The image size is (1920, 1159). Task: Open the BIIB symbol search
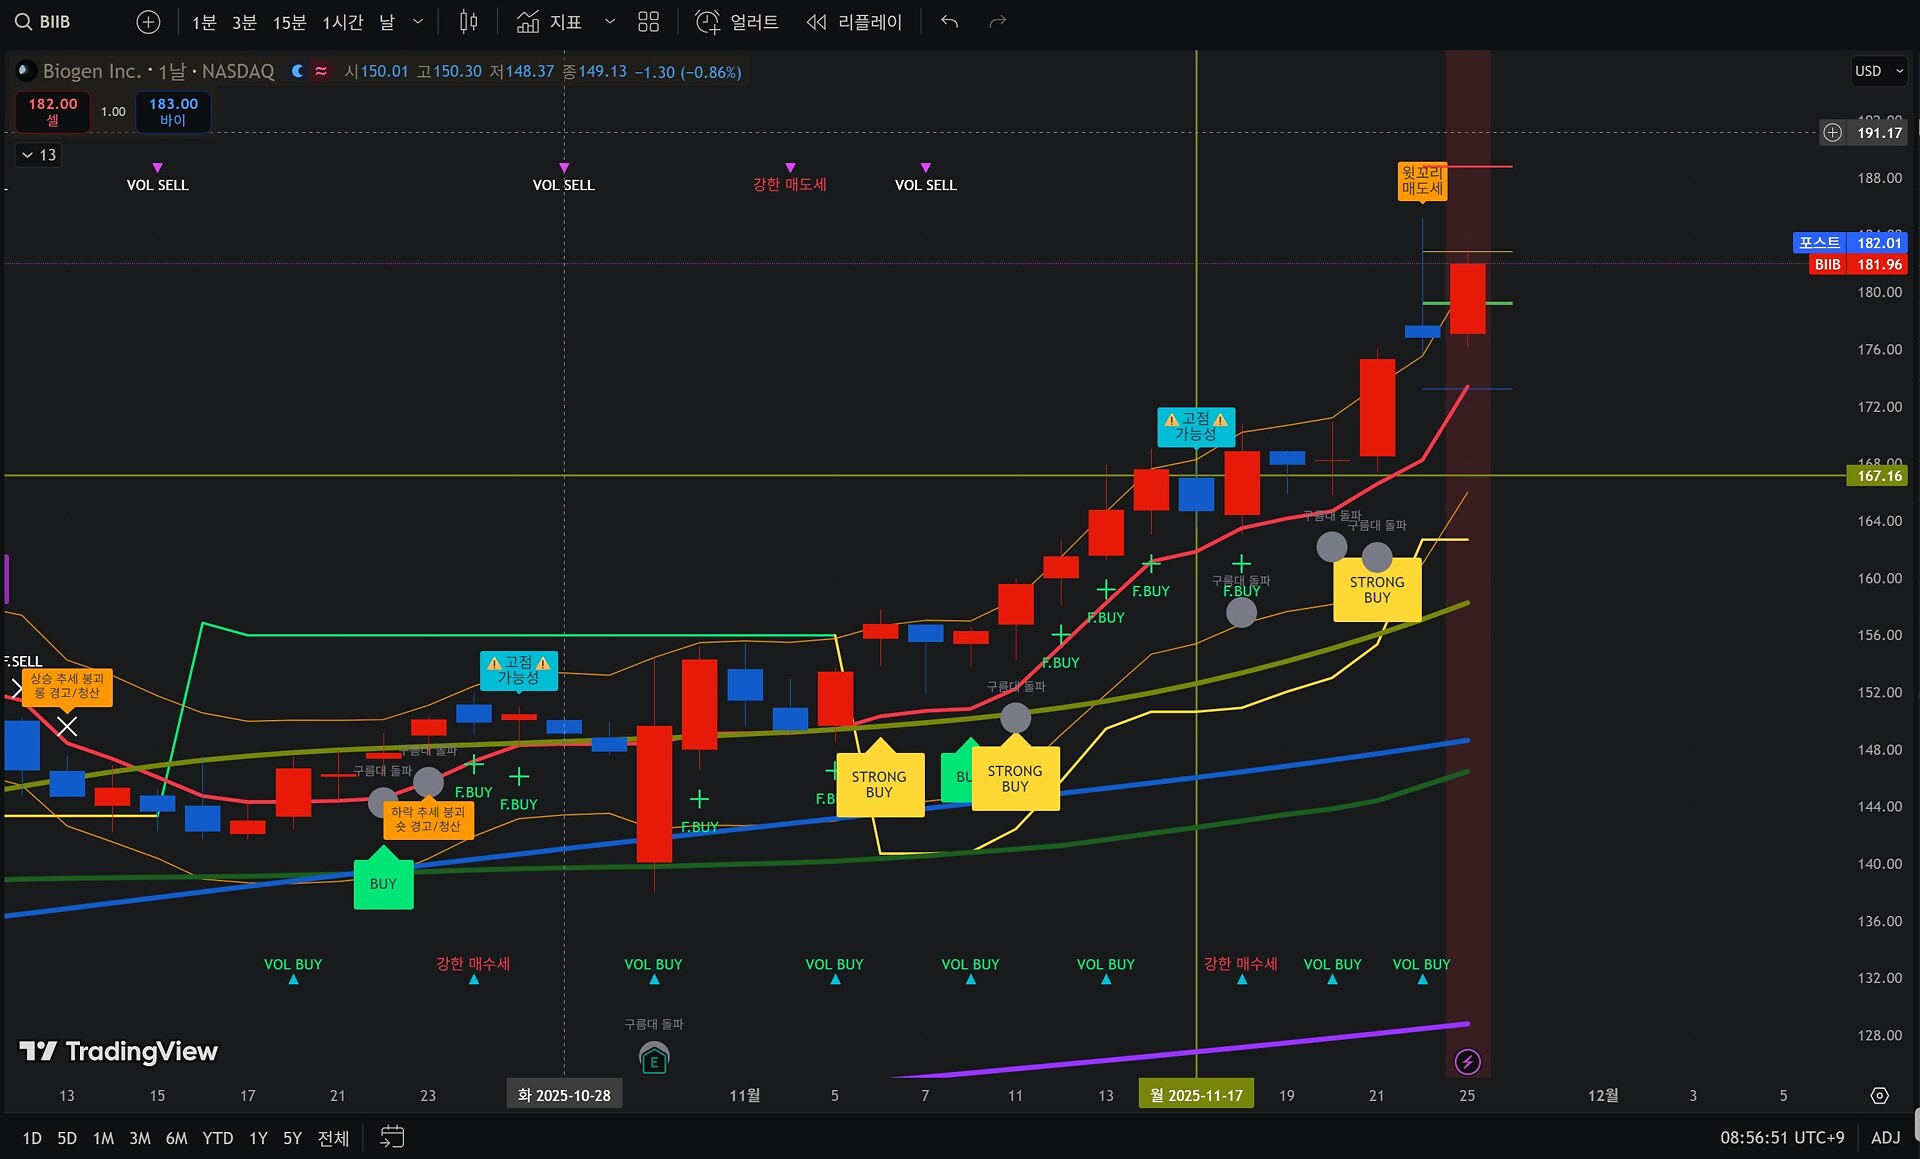44,22
